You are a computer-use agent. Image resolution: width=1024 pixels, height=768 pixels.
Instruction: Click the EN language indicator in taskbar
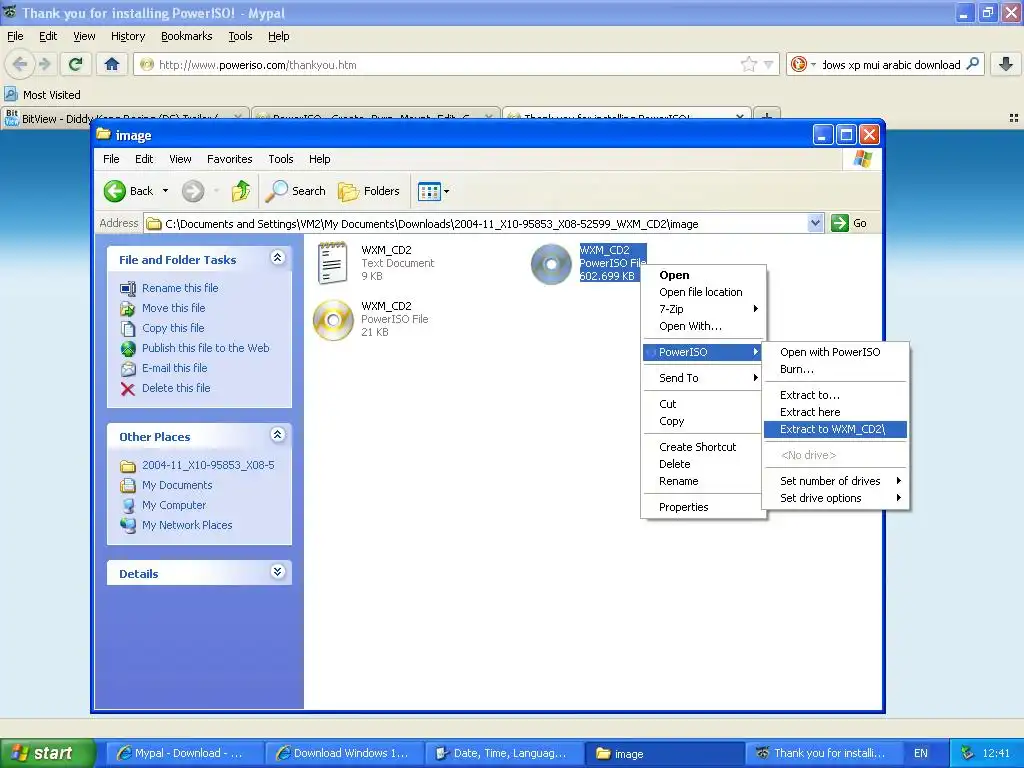pyautogui.click(x=920, y=753)
